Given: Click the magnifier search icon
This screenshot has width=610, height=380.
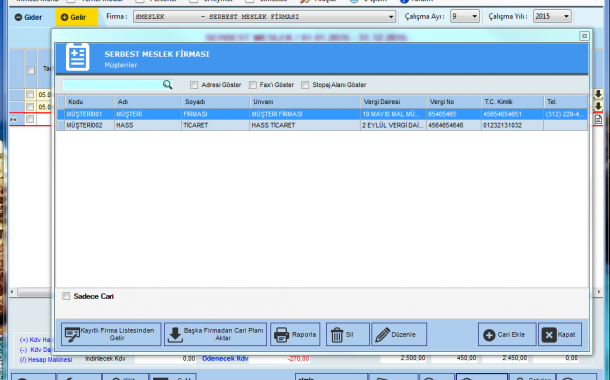Looking at the screenshot, I should [x=167, y=85].
